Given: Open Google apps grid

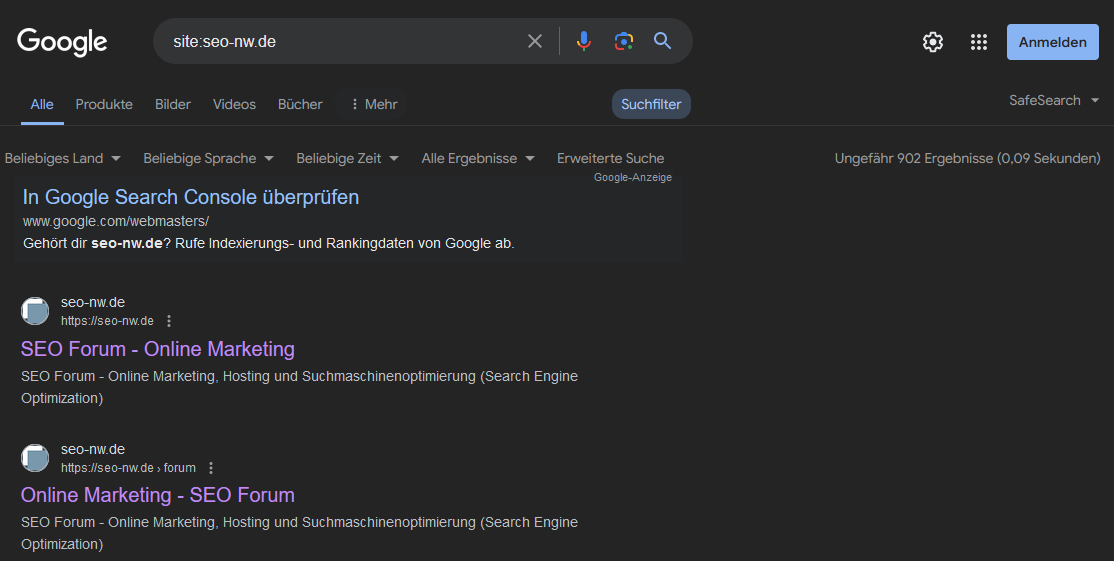Looking at the screenshot, I should [979, 42].
